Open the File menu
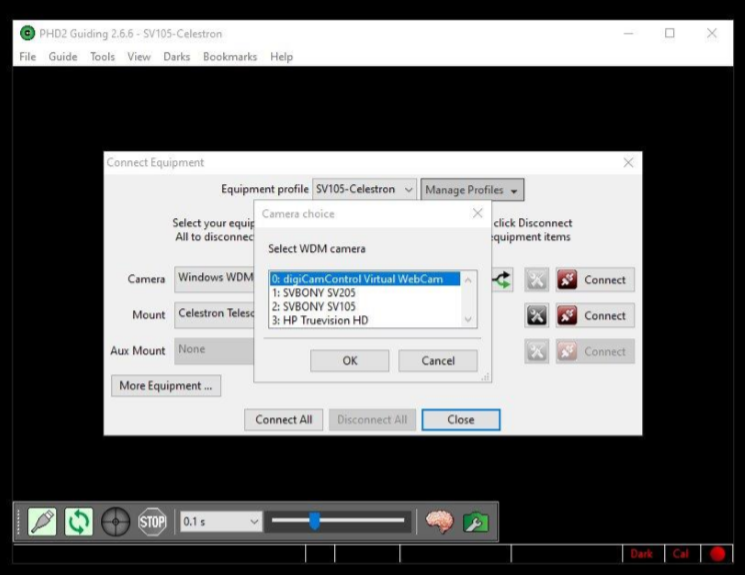The image size is (745, 575). click(28, 57)
